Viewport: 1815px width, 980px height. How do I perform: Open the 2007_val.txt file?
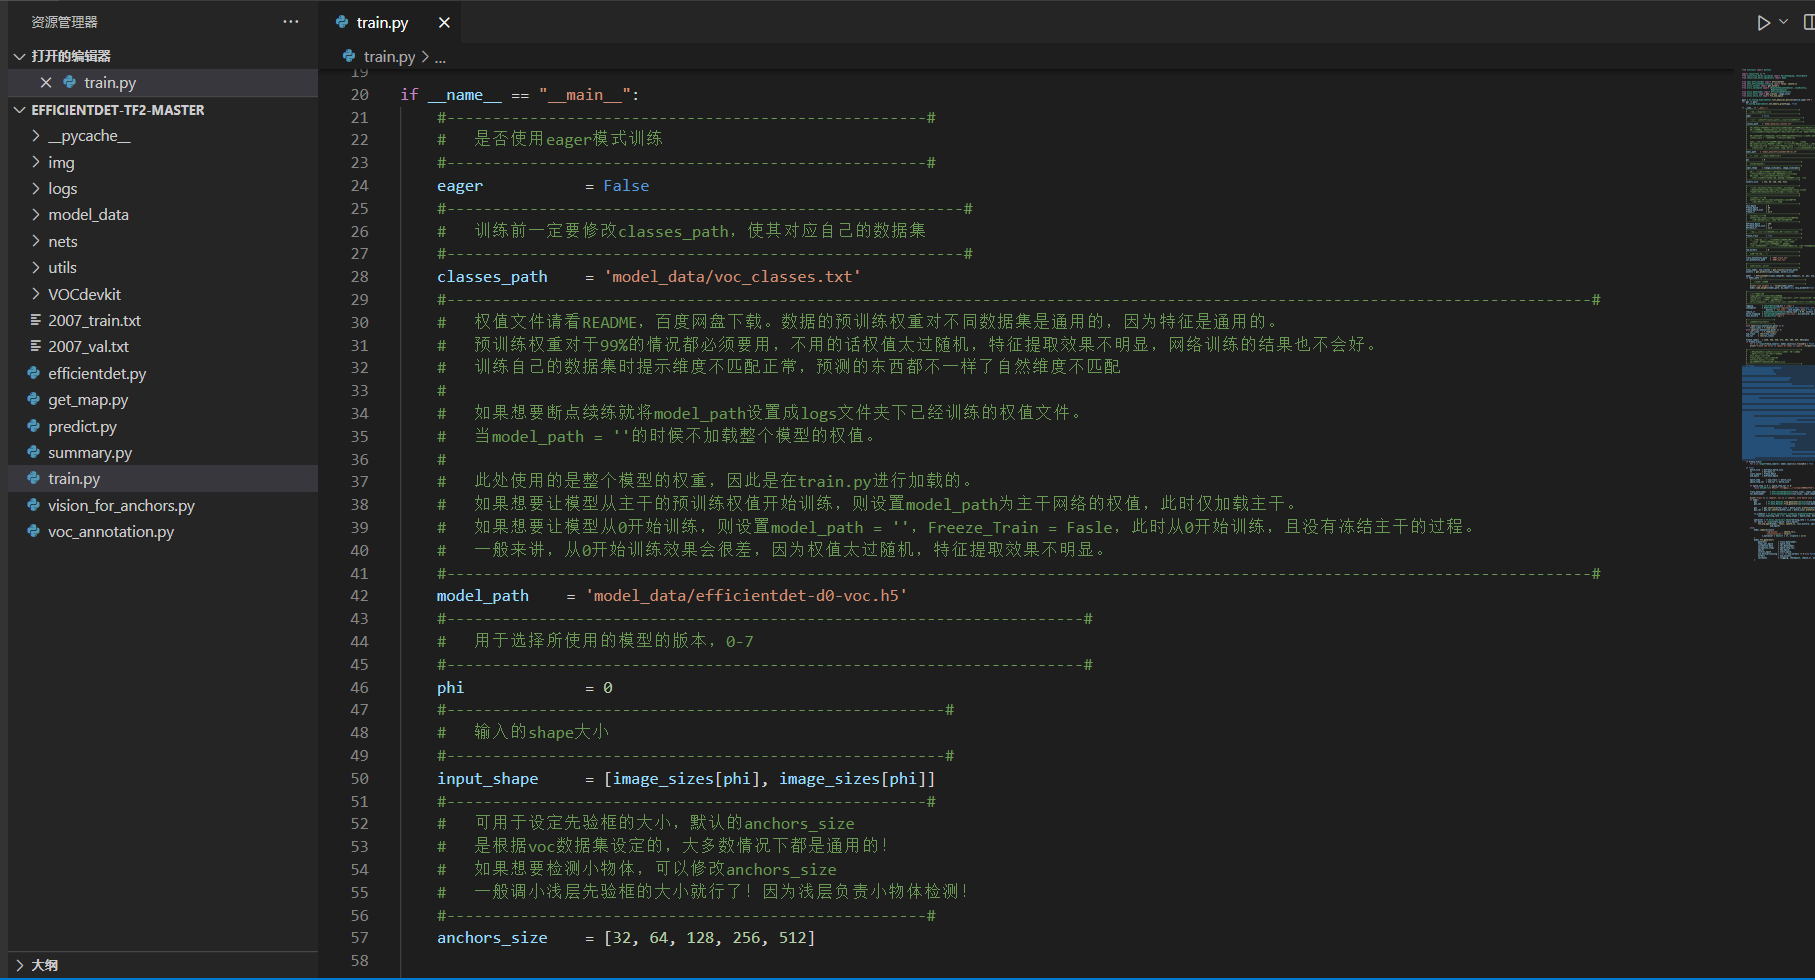pyautogui.click(x=88, y=346)
